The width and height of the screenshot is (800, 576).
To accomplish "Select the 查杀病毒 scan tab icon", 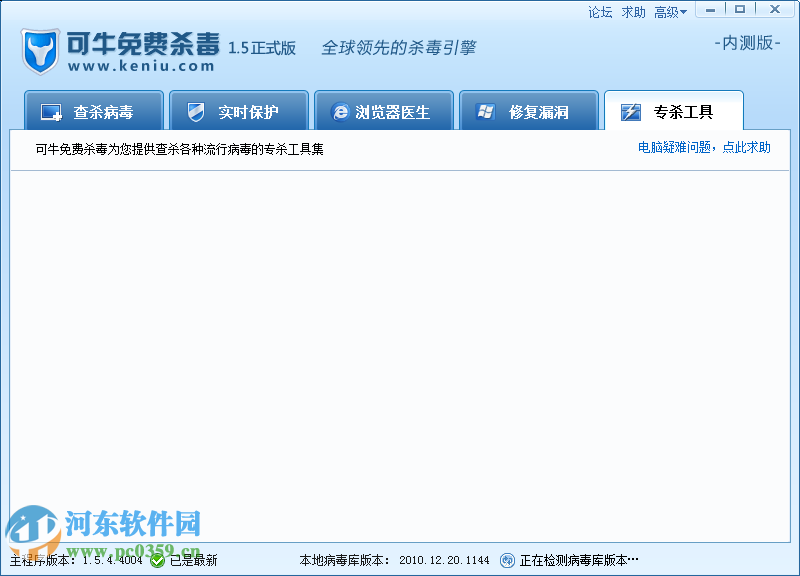I will [52, 112].
